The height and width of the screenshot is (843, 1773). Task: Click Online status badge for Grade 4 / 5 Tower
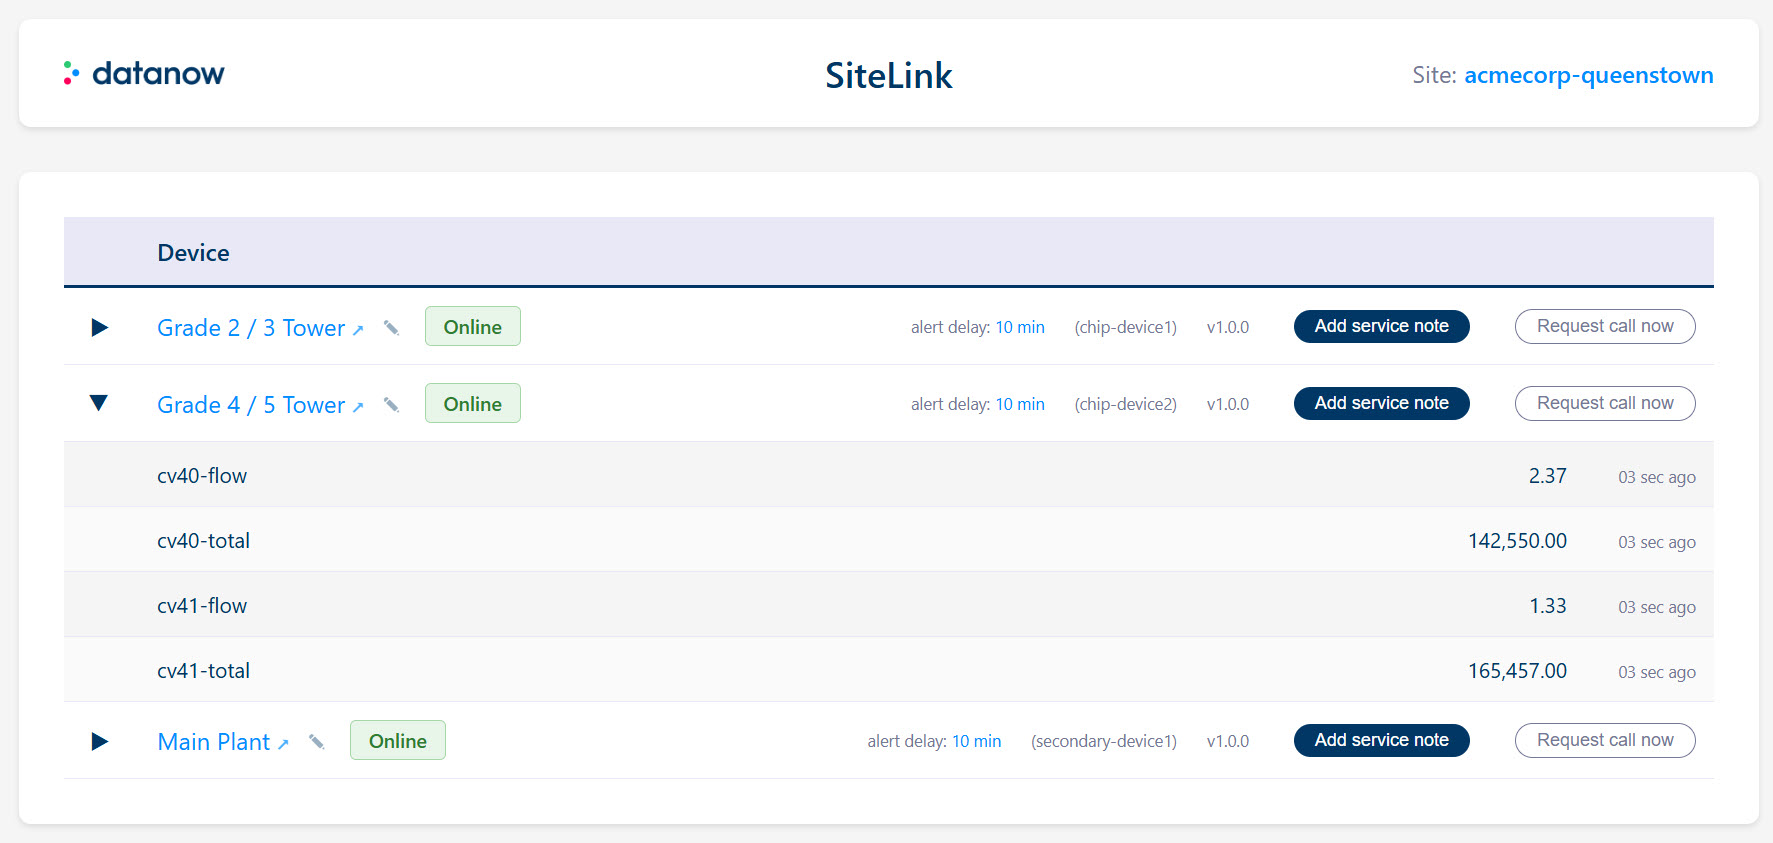(x=473, y=404)
